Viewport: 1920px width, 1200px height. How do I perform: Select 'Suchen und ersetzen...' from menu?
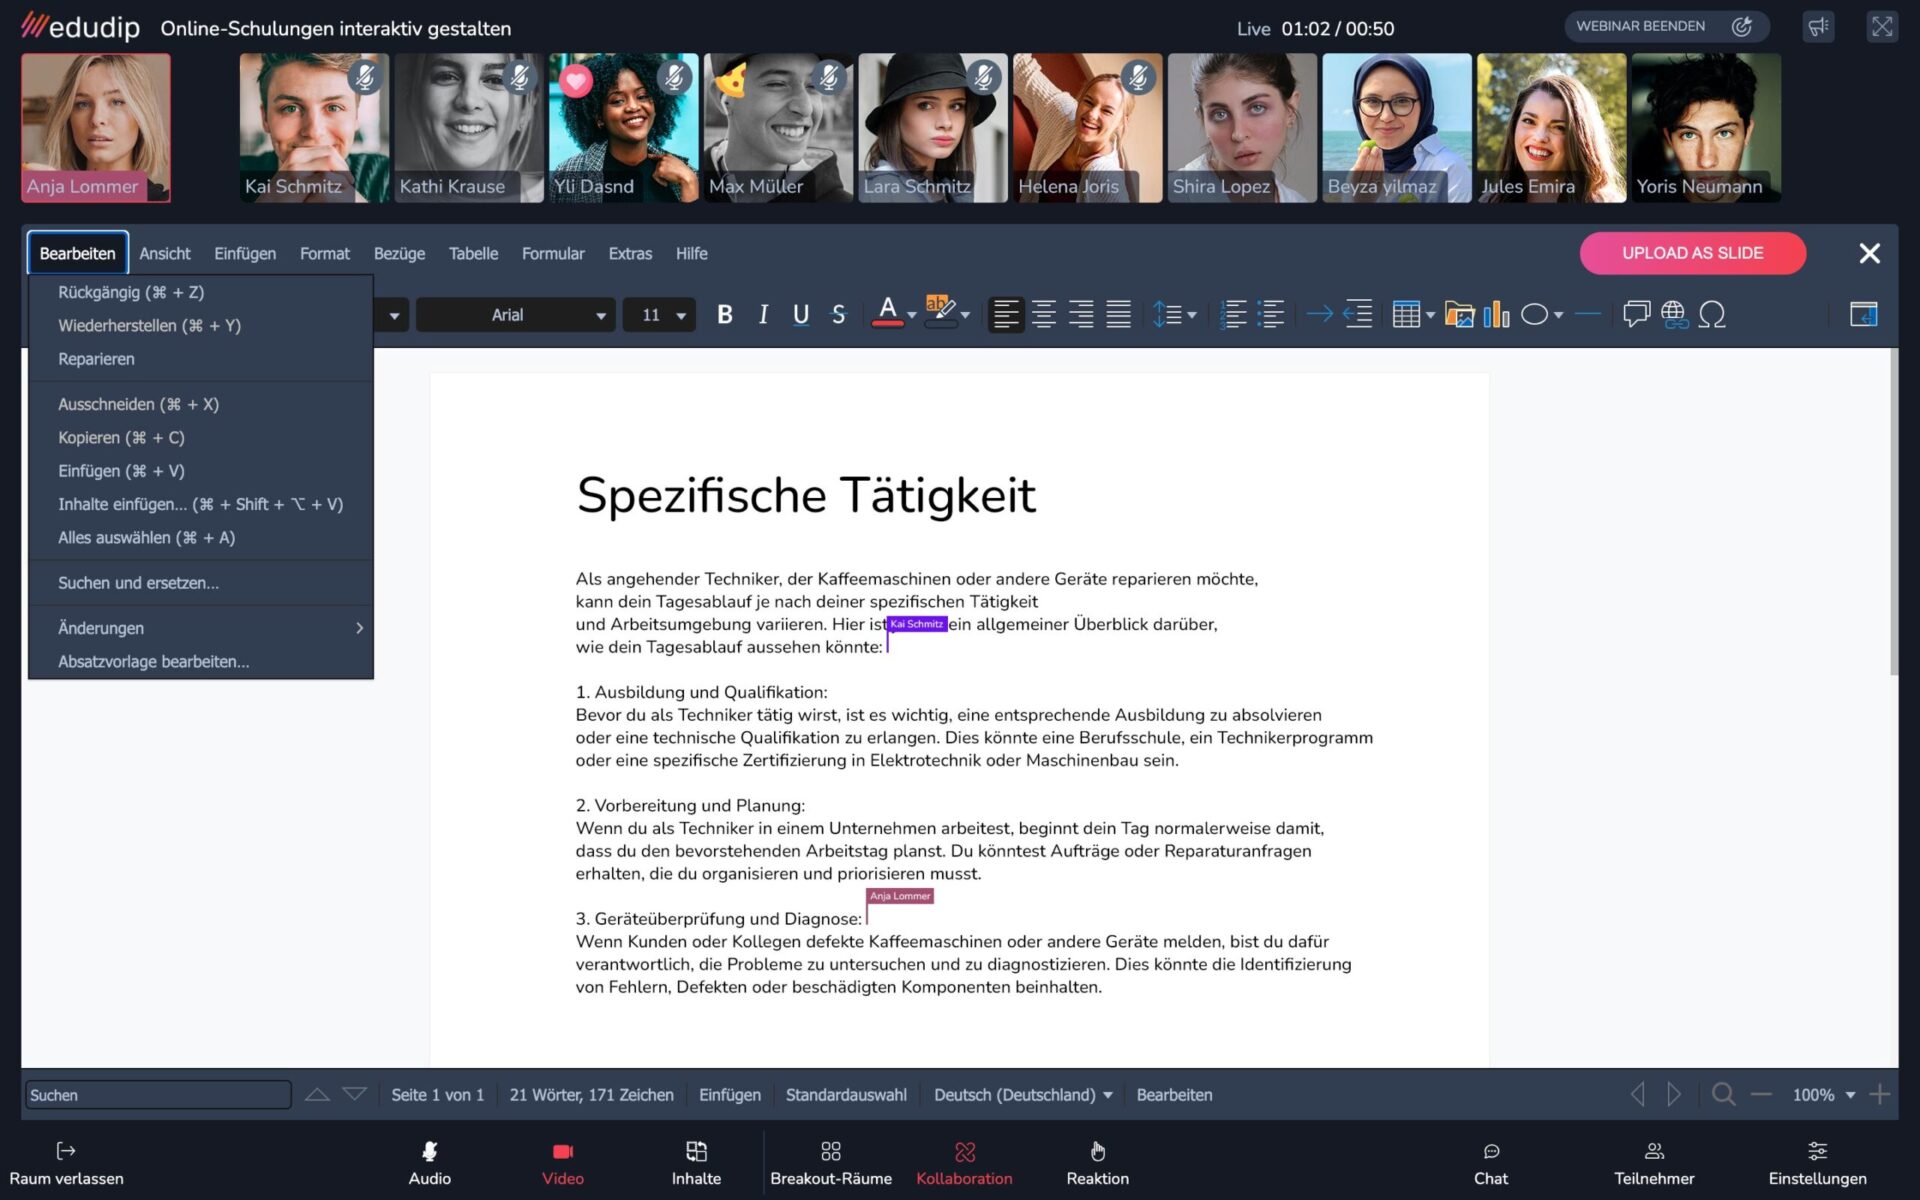(x=138, y=583)
